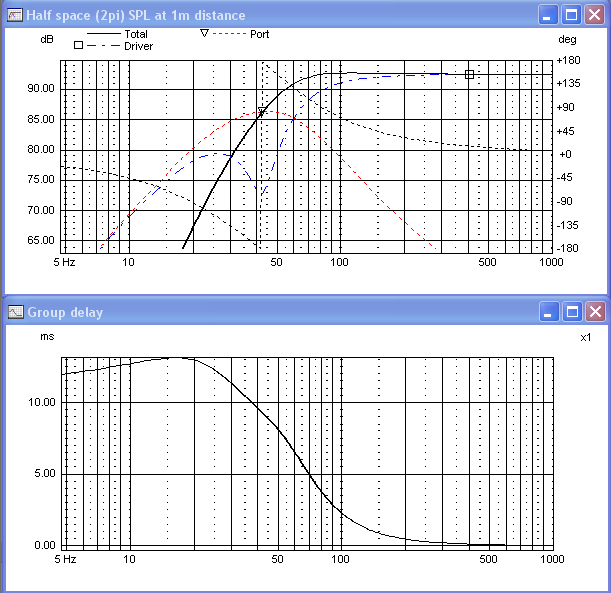Screen dimensions: 611x593
Task: Click the Group delay window icon
Action: tap(16, 312)
